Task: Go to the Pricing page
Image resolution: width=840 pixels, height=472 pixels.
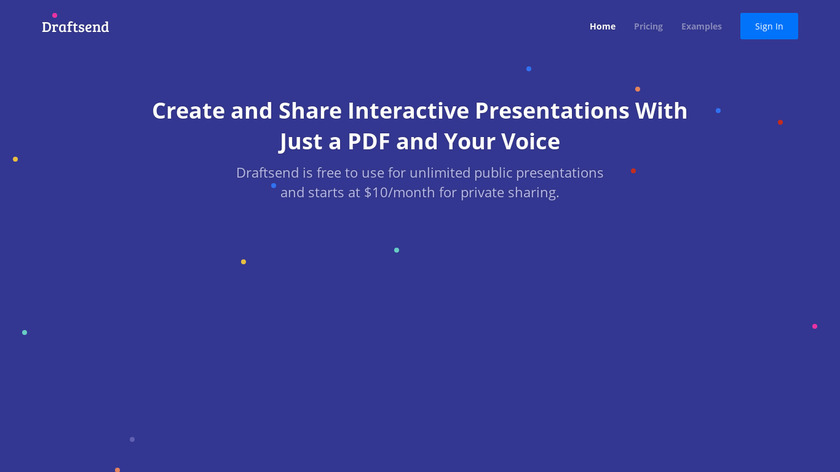Action: click(x=648, y=26)
